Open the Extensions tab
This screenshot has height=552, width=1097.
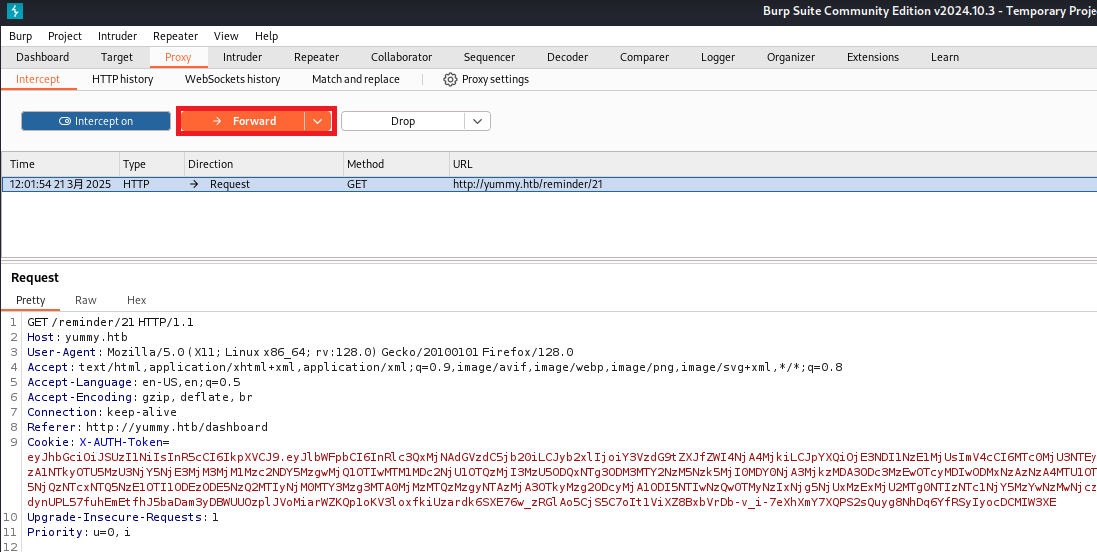point(872,57)
